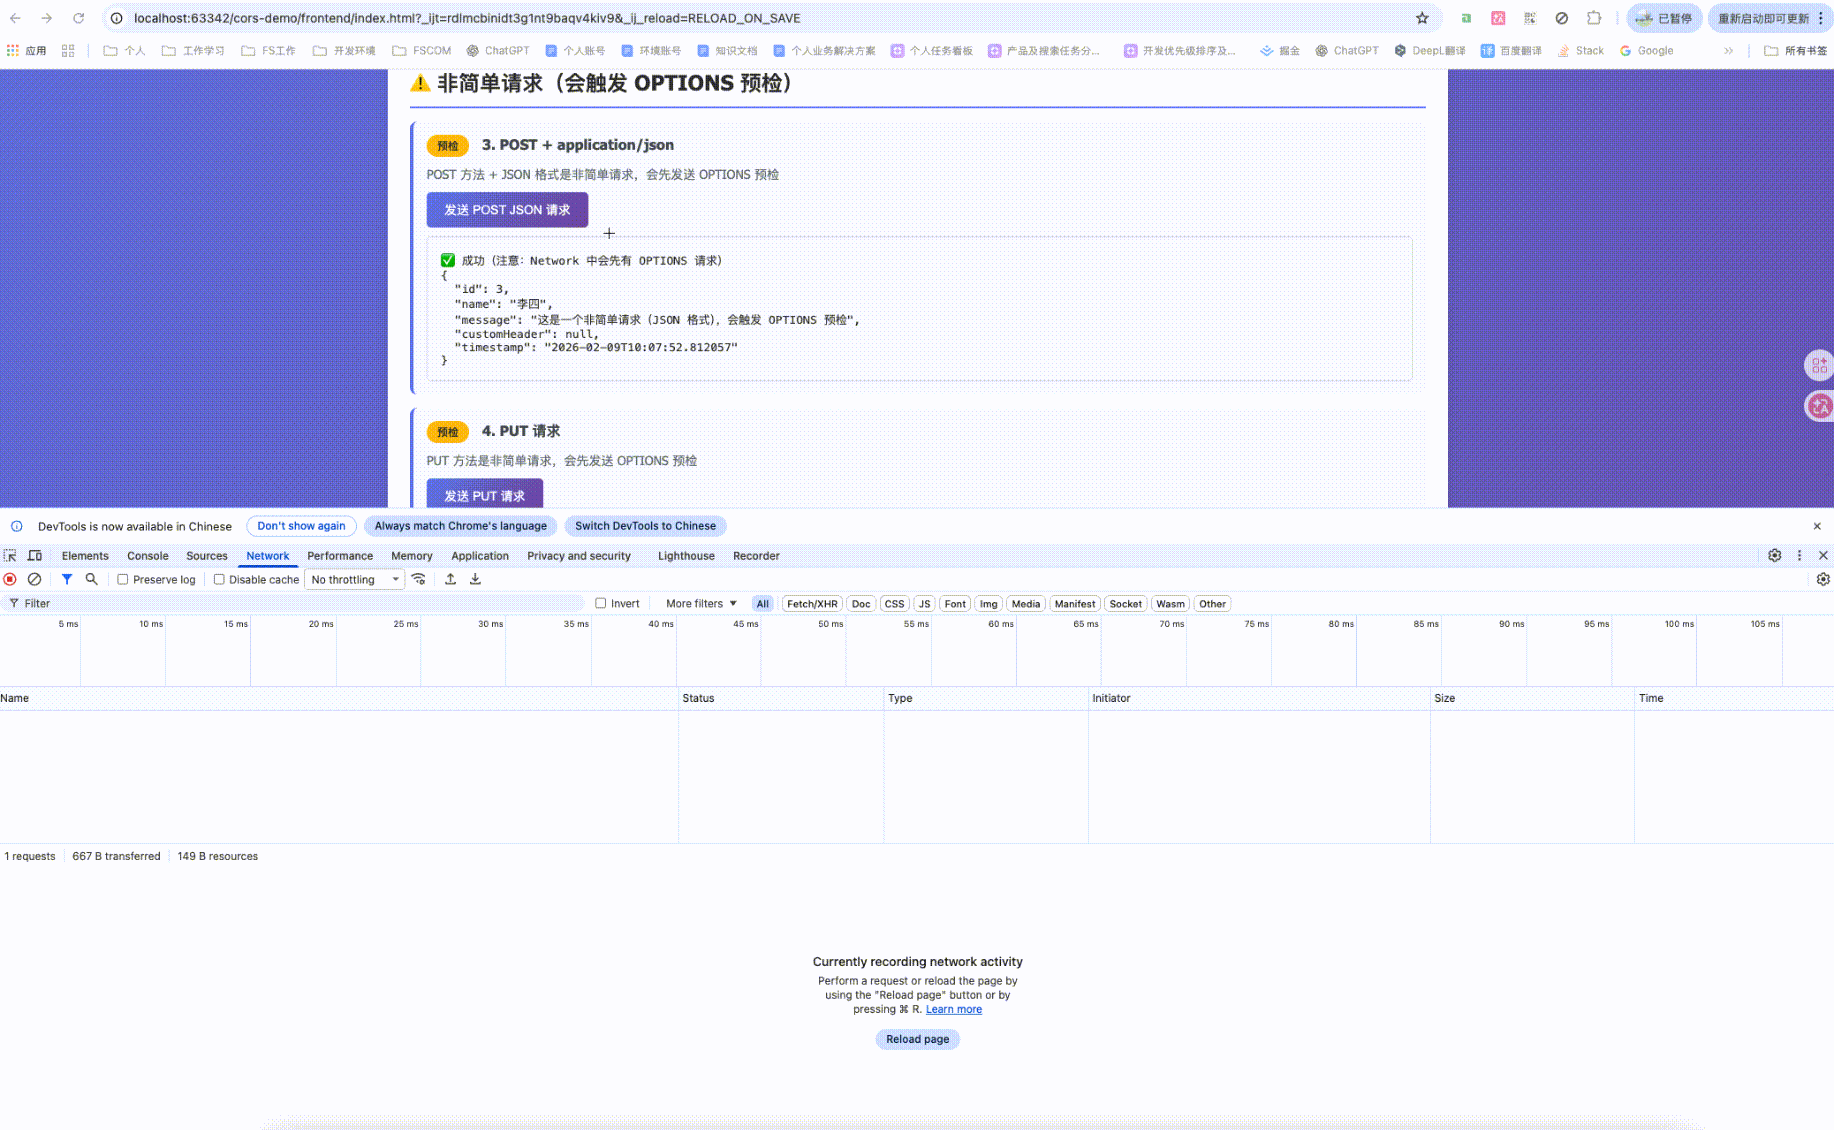The image size is (1834, 1130).
Task: Switch to the Console tab
Action: click(x=148, y=555)
